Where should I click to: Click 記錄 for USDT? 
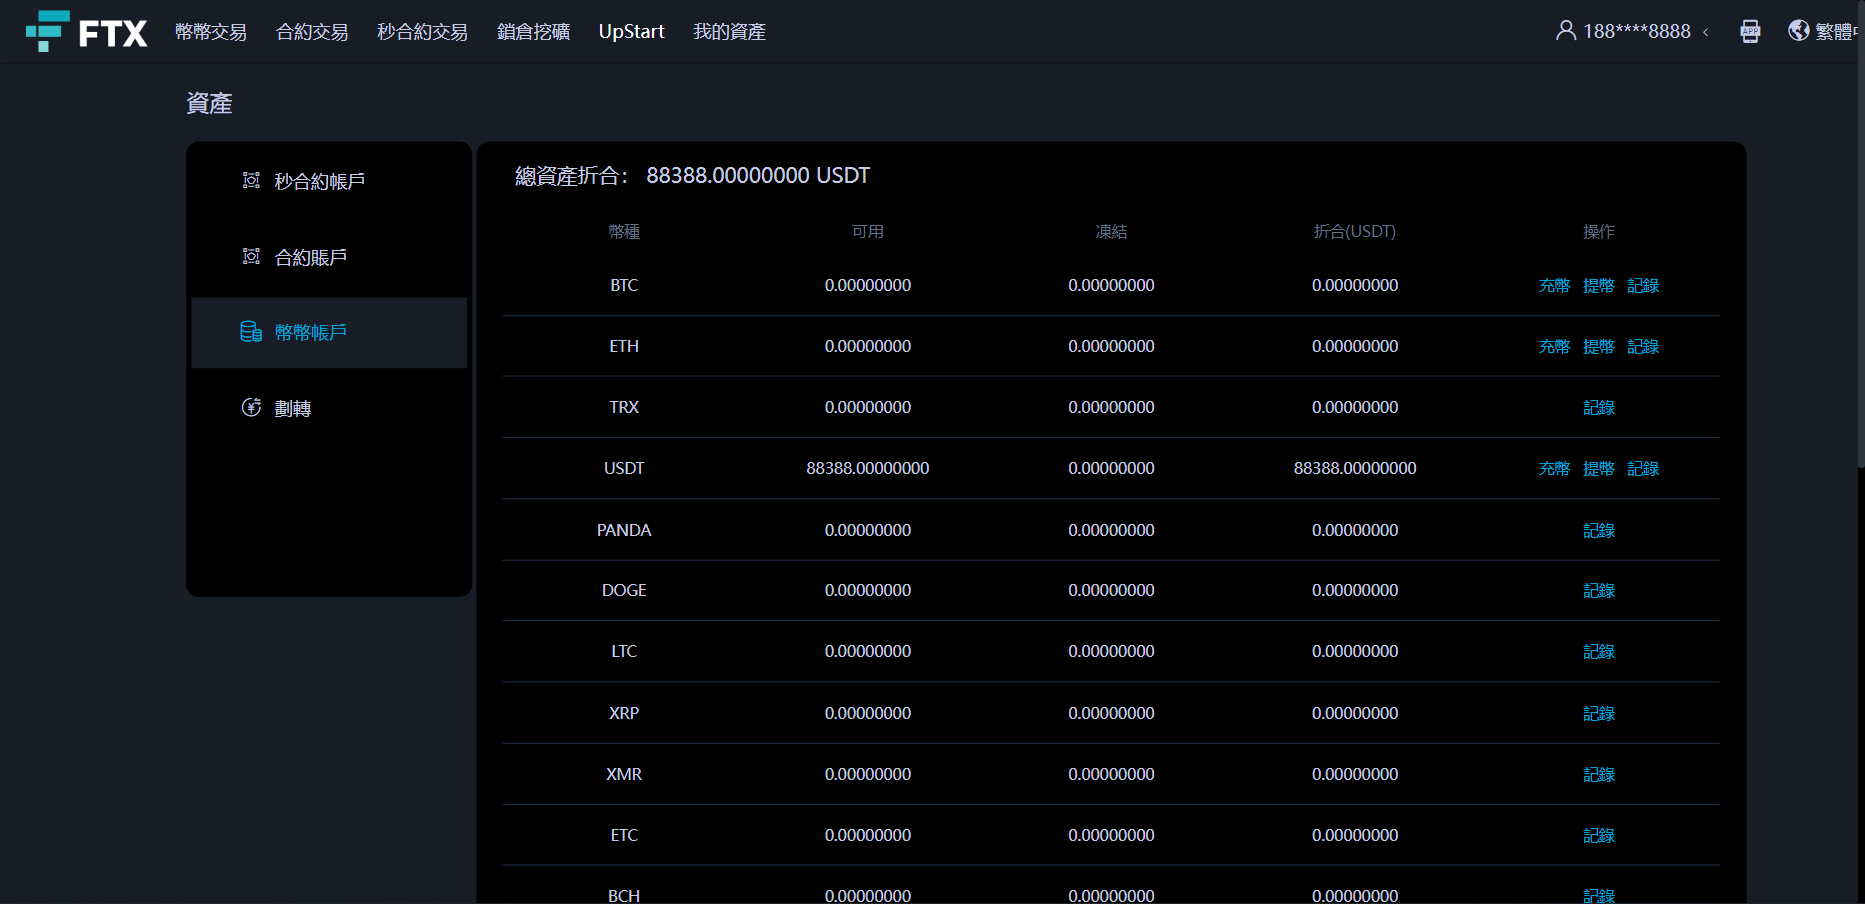click(1643, 469)
